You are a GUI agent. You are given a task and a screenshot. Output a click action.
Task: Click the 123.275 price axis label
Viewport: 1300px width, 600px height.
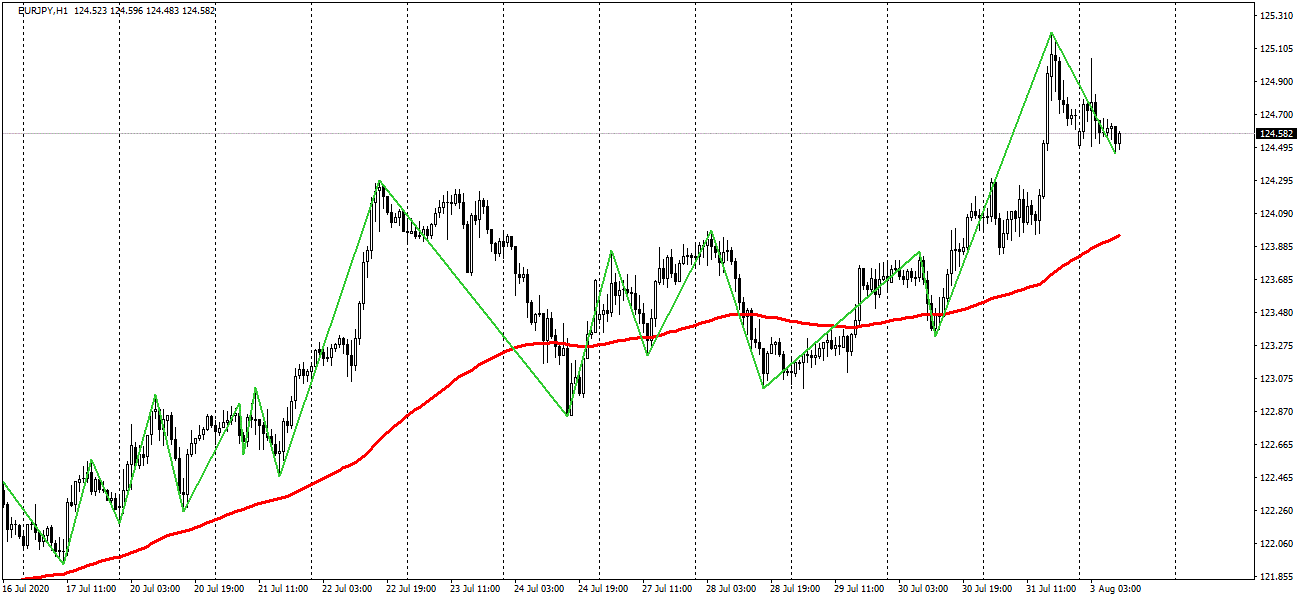(1277, 346)
